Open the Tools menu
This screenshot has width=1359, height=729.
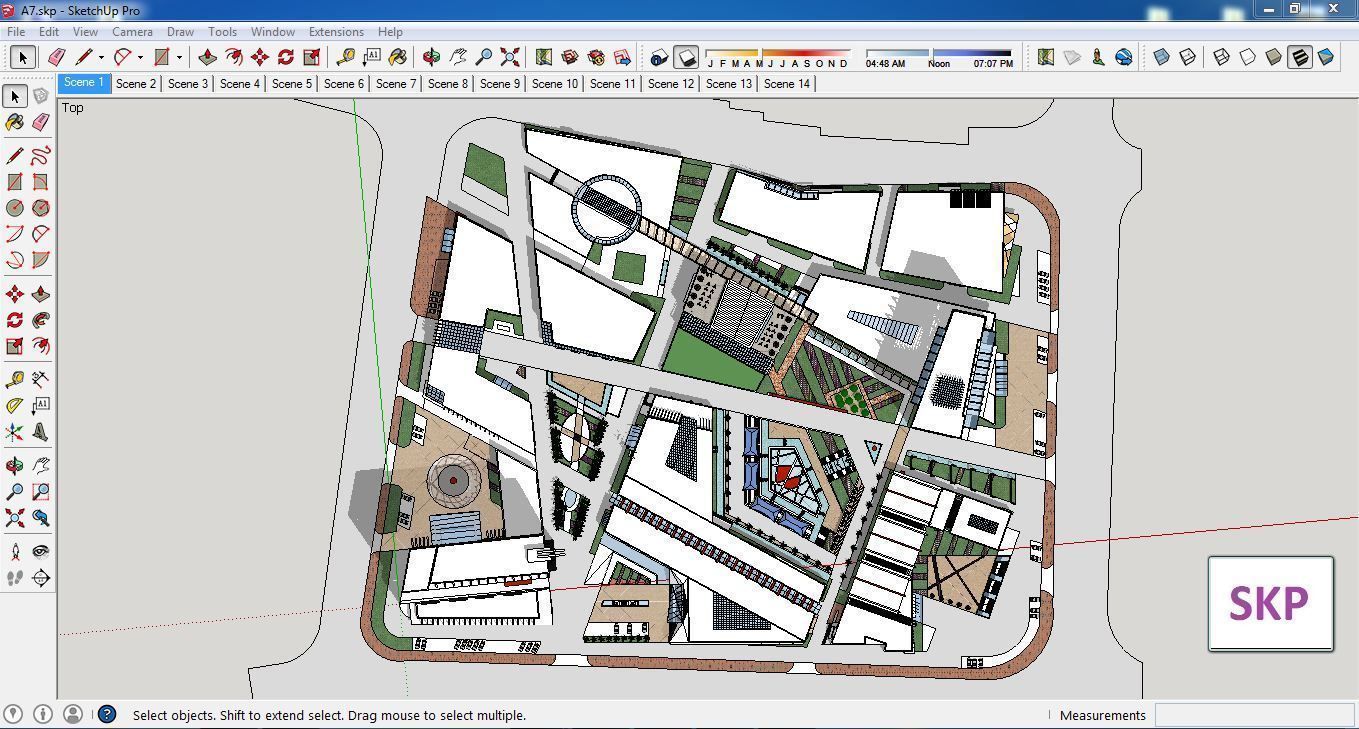click(222, 32)
